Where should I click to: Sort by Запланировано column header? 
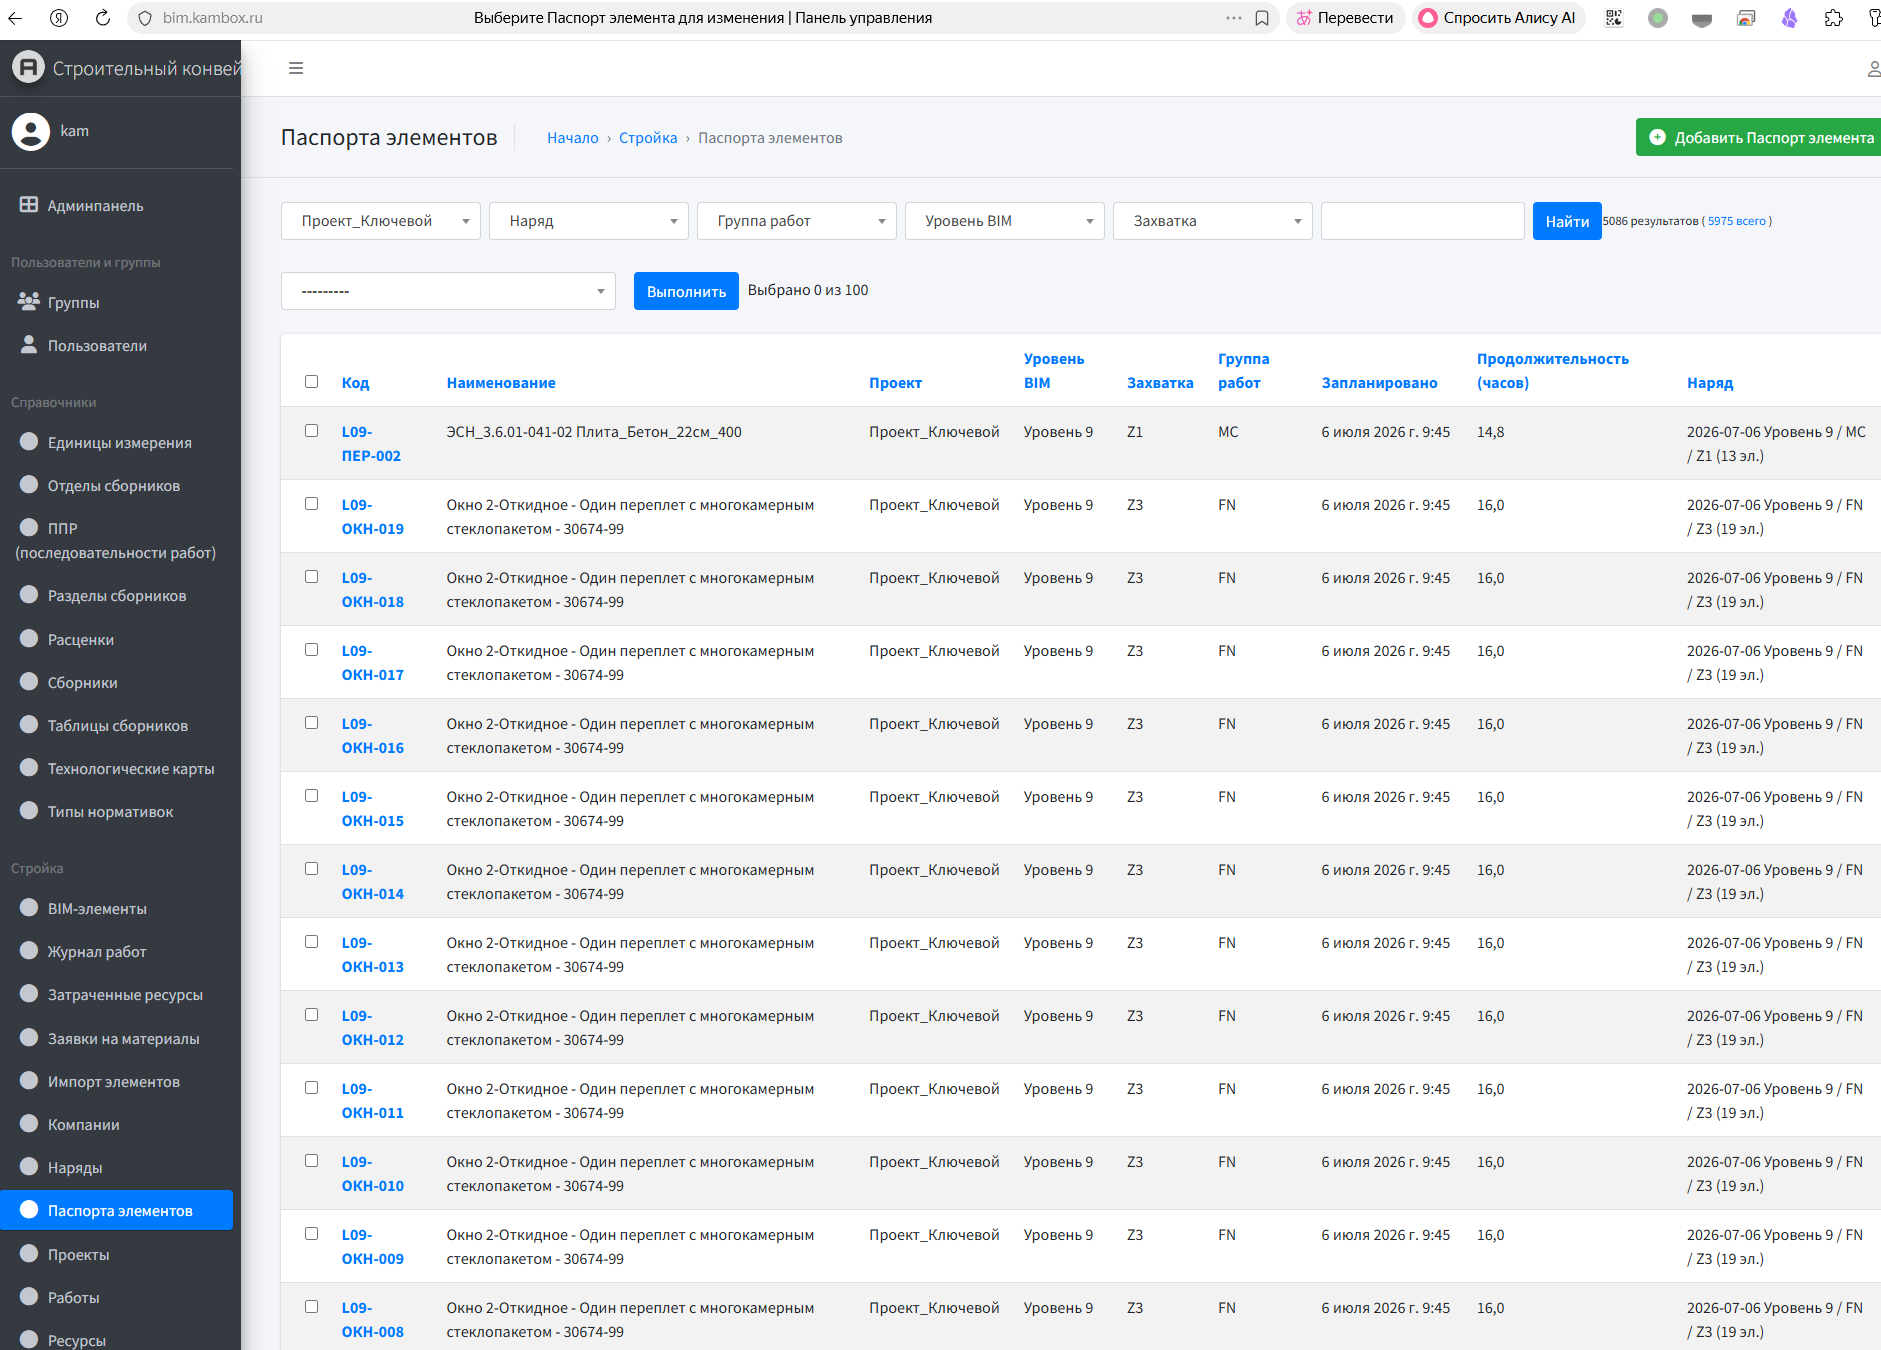pyautogui.click(x=1380, y=383)
